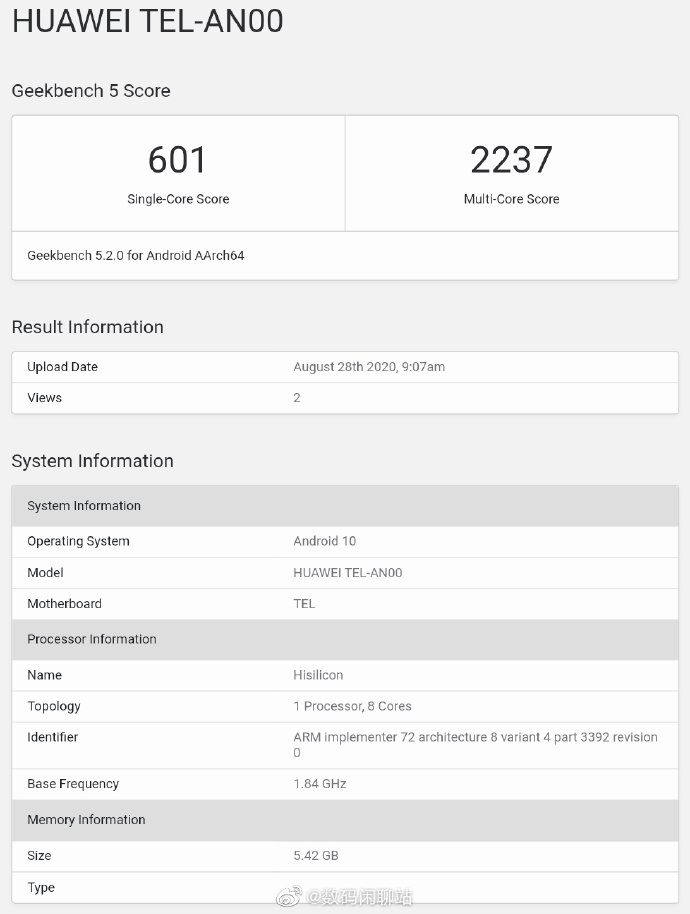This screenshot has height=914, width=690.
Task: Select the TEL motherboard value
Action: [304, 603]
